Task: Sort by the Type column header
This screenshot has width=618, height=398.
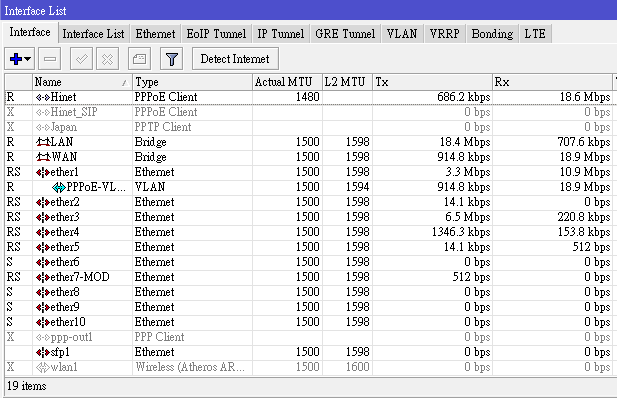Action: pyautogui.click(x=192, y=82)
